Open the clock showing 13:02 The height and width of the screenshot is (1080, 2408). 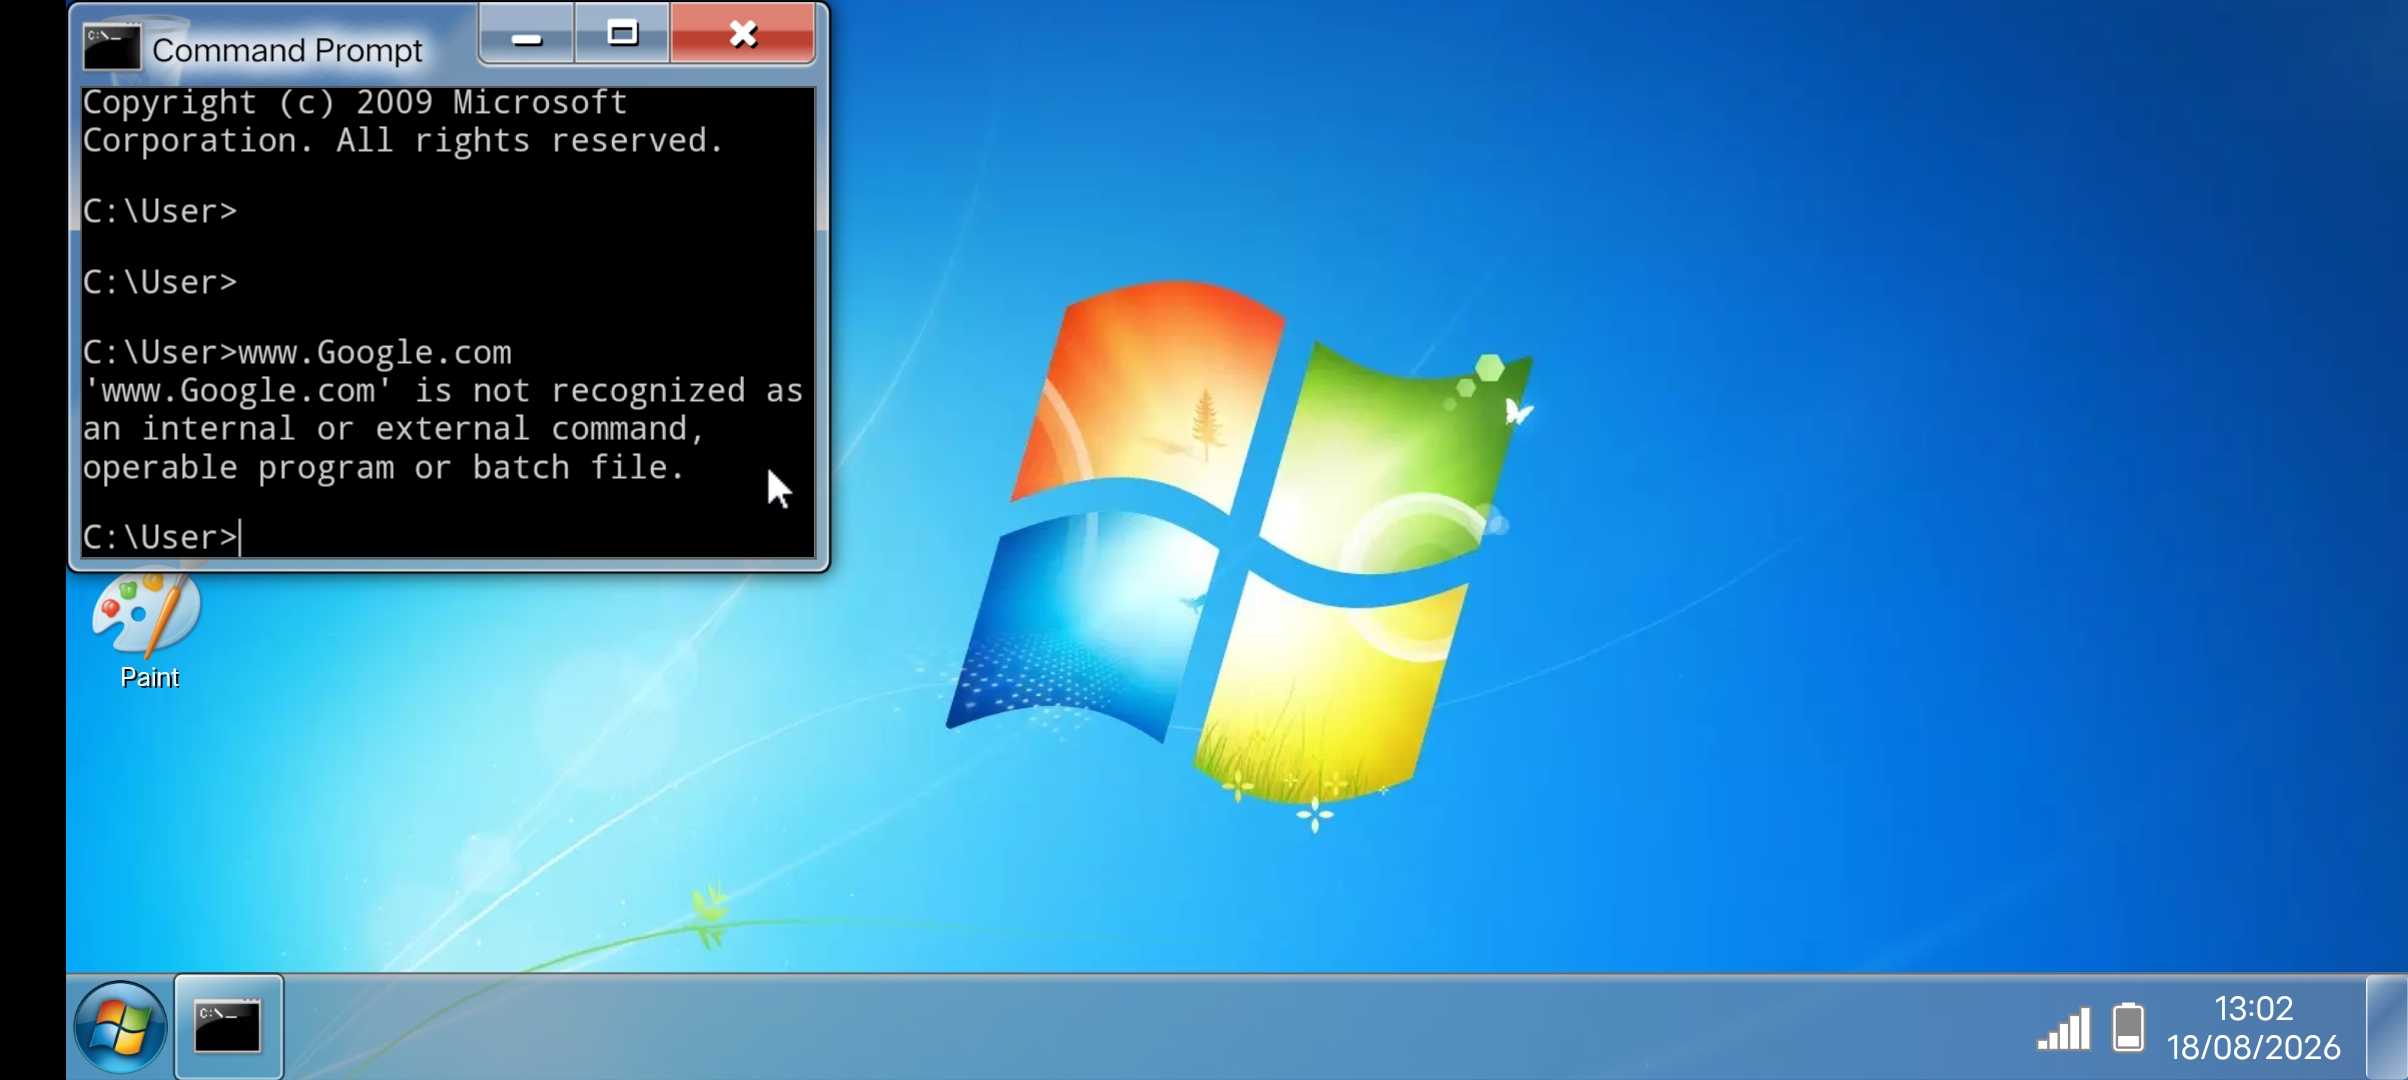(2253, 1008)
